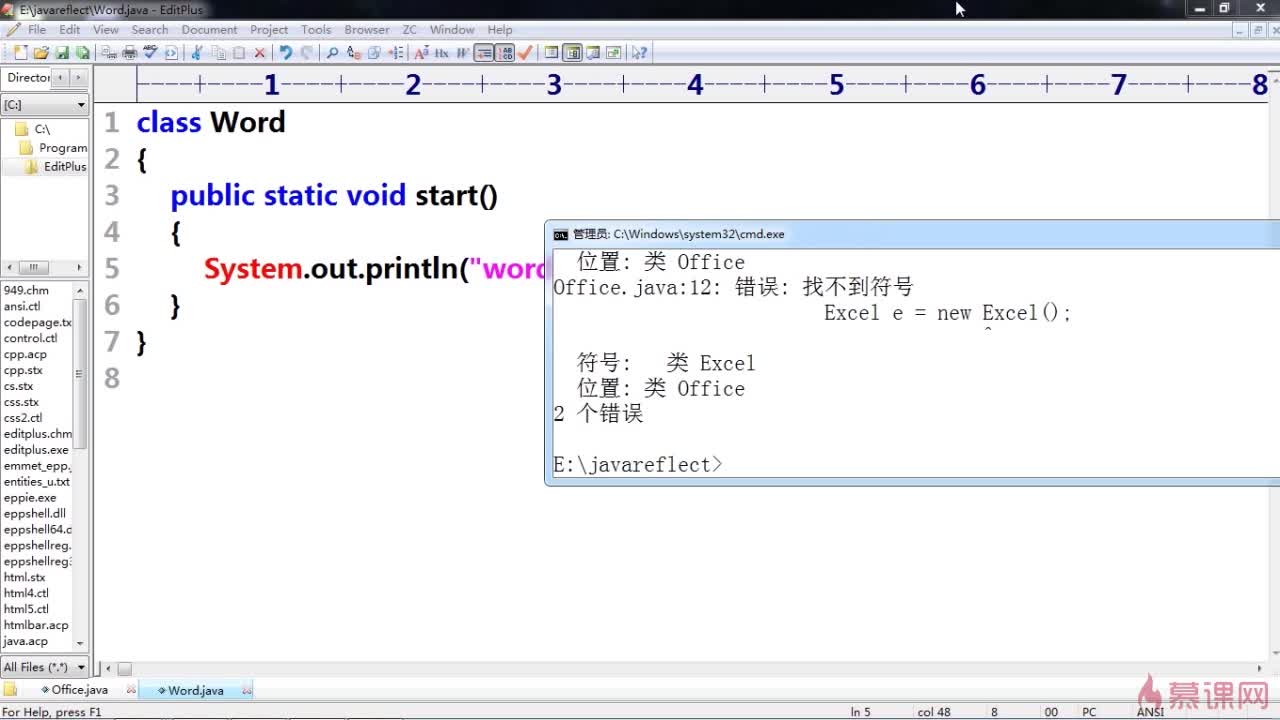This screenshot has width=1280, height=720.
Task: Open the File menu
Action: pos(37,29)
